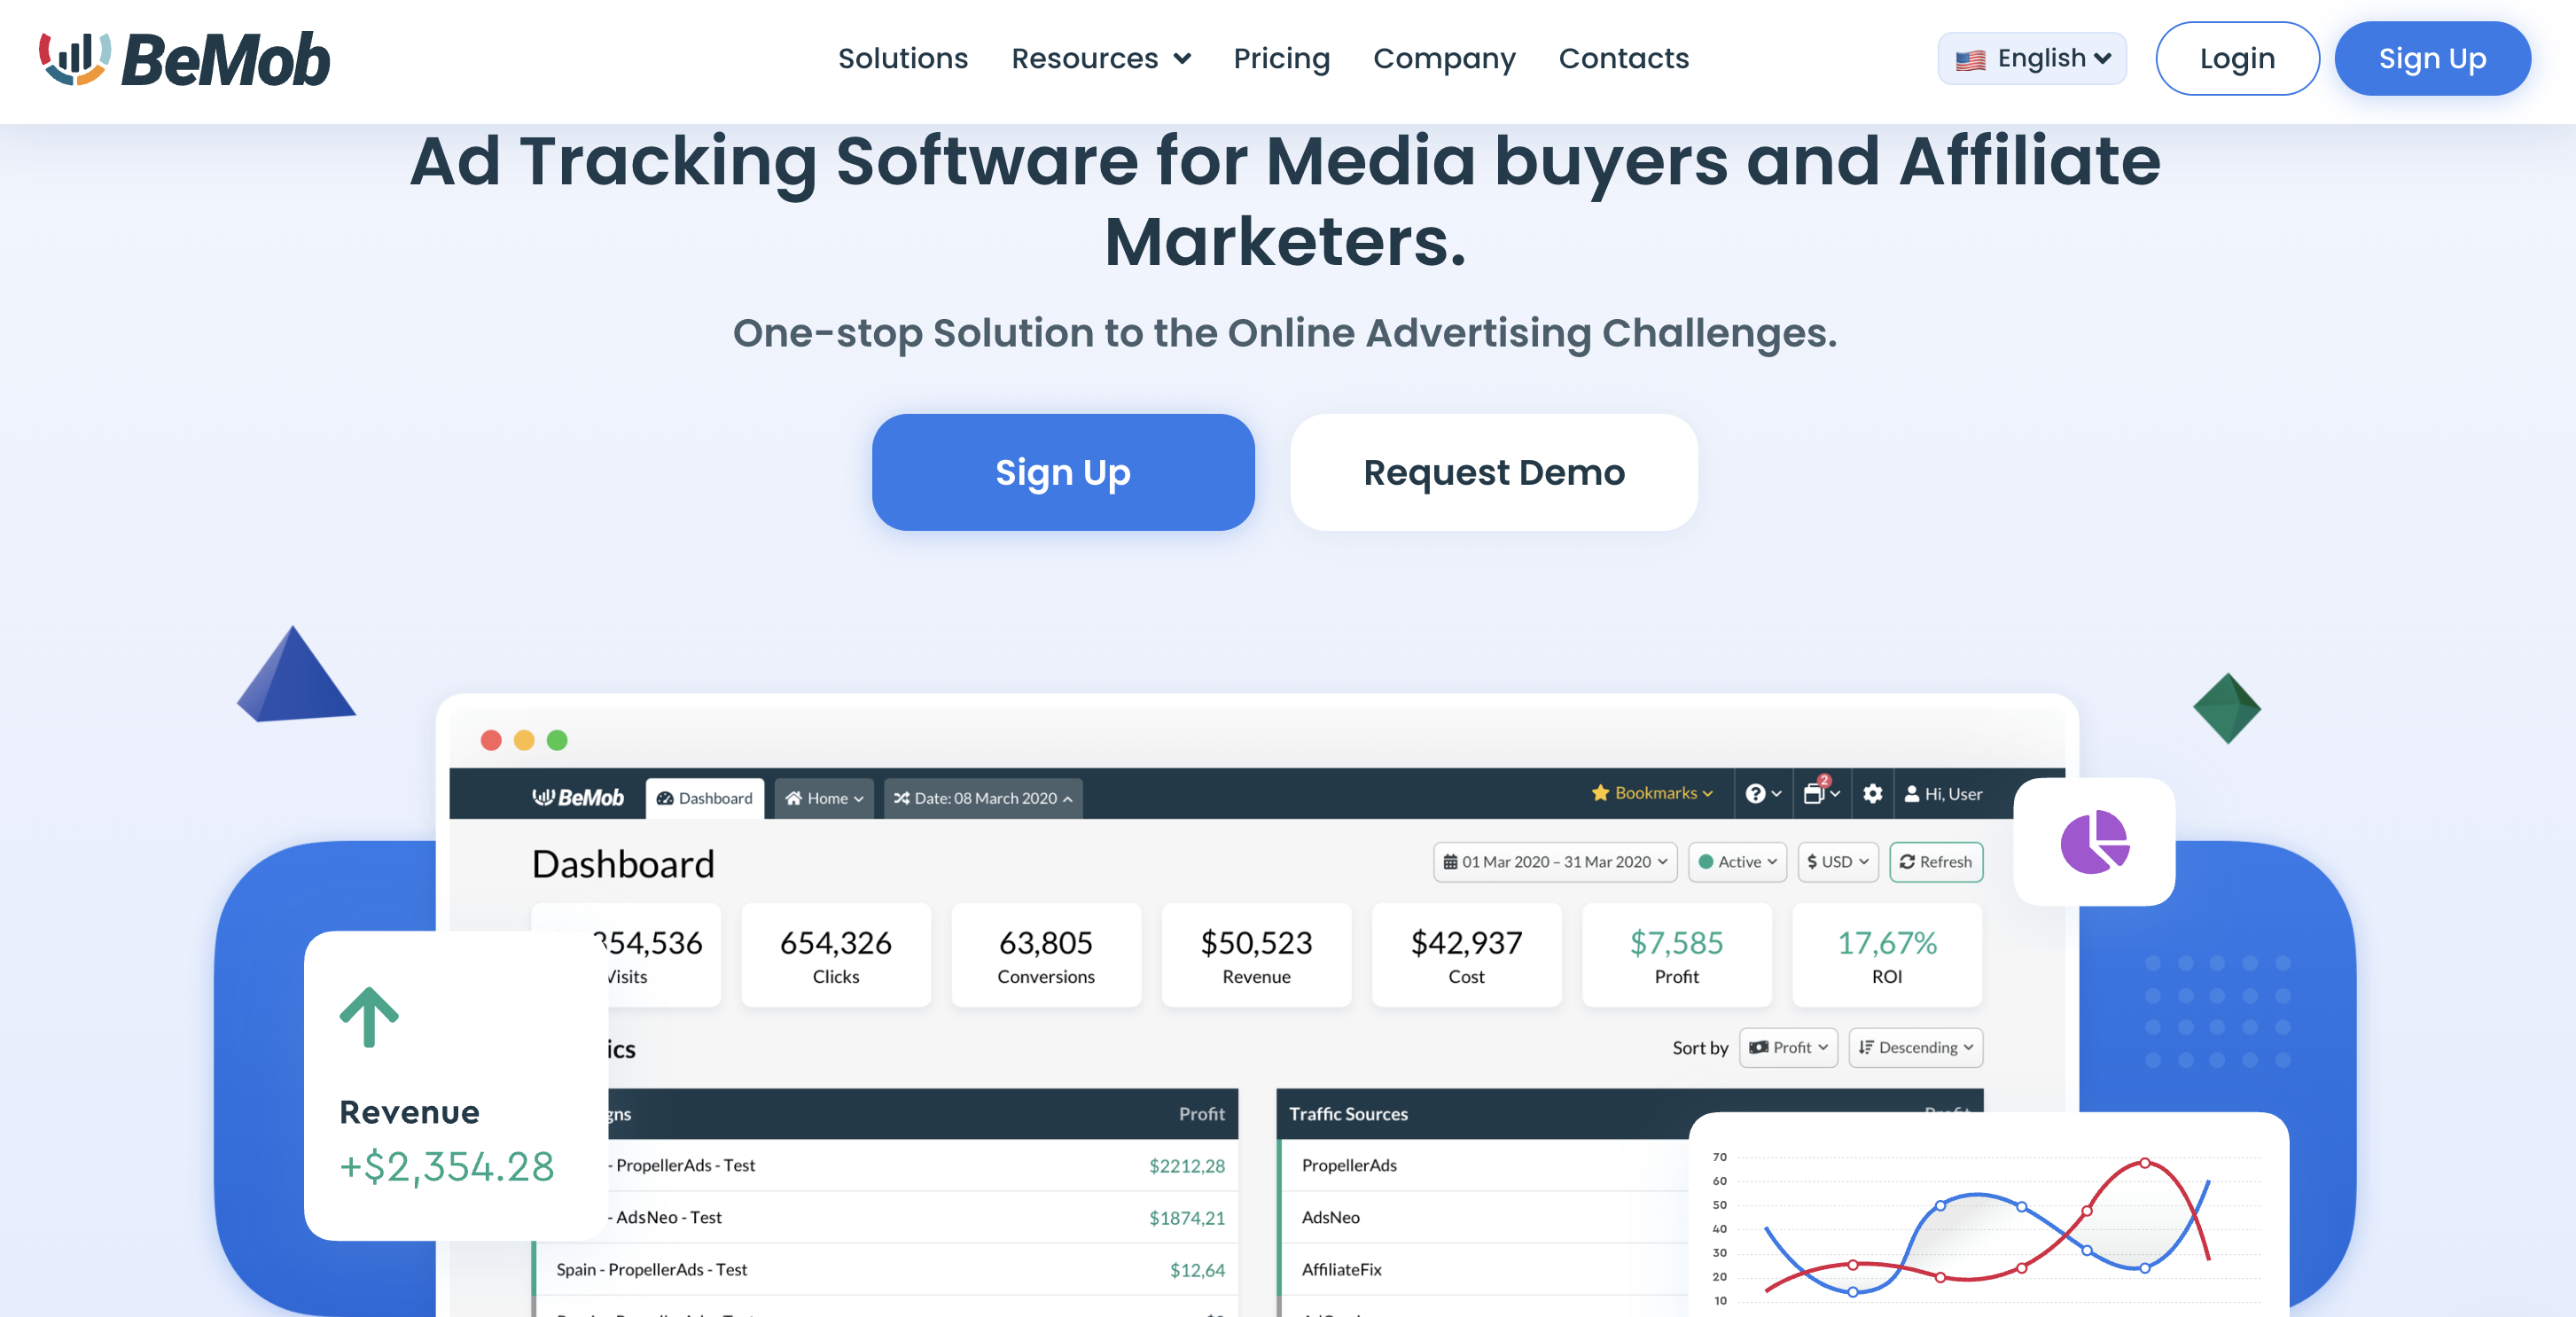The height and width of the screenshot is (1317, 2576).
Task: Go to the Solutions menu item
Action: click(x=902, y=59)
